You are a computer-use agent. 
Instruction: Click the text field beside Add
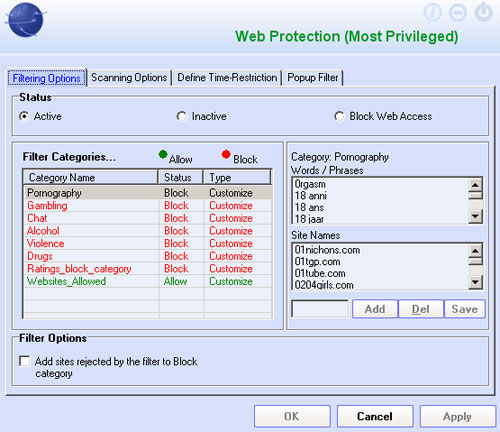[320, 309]
